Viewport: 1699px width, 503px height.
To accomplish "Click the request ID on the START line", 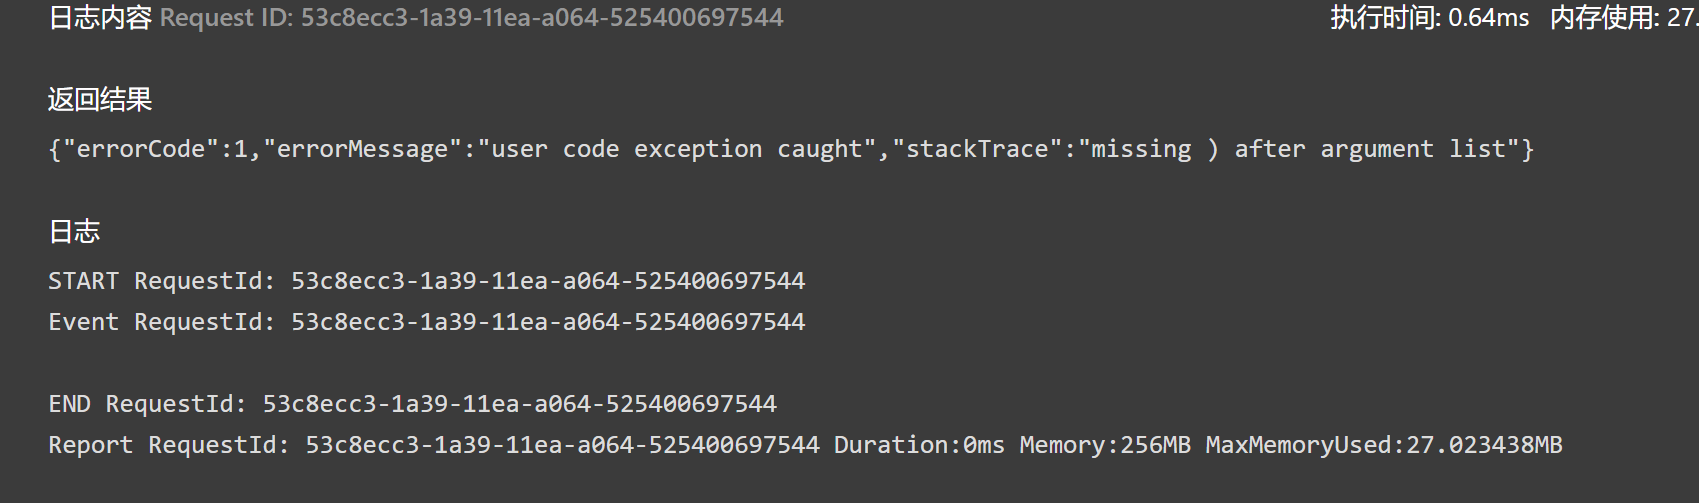I will (548, 281).
